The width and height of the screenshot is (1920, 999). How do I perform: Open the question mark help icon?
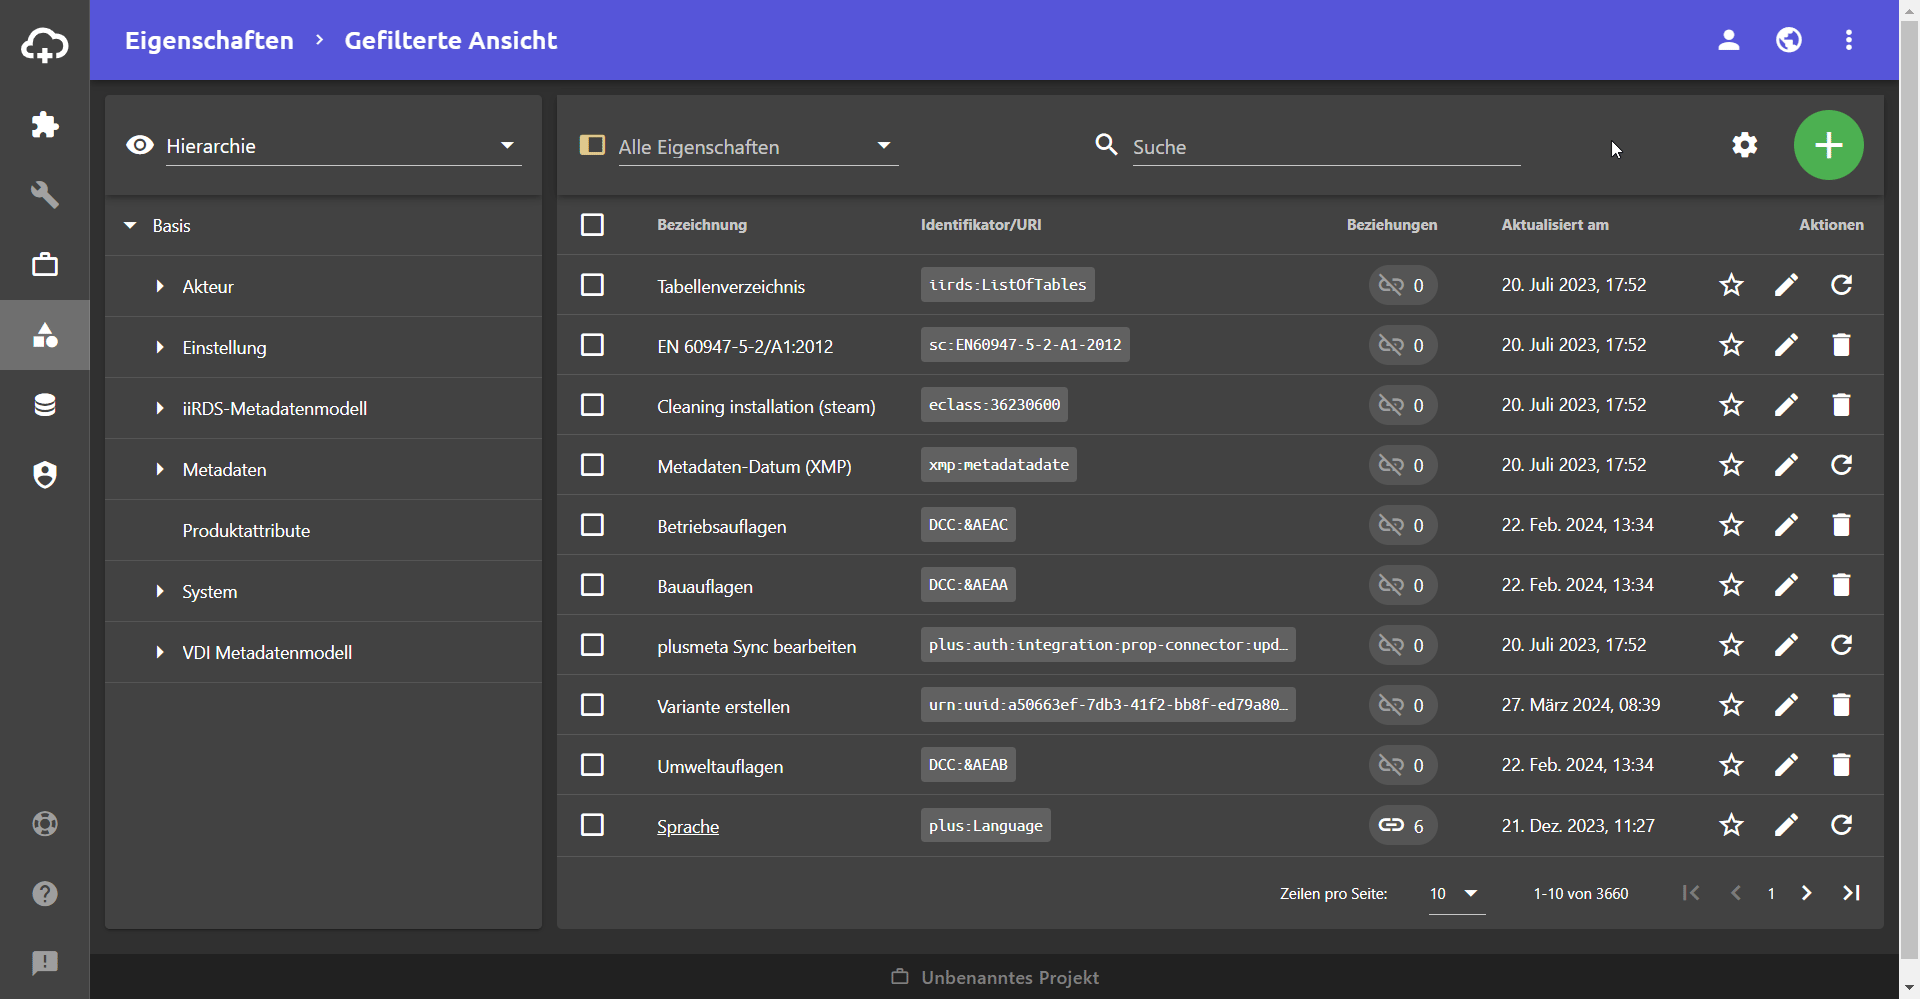[x=45, y=894]
